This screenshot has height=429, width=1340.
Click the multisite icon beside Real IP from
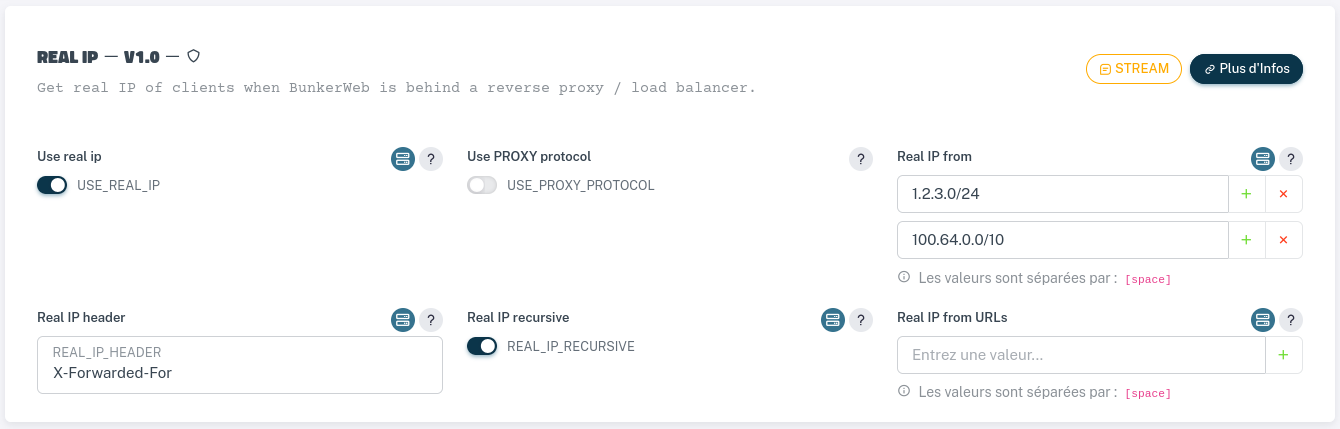point(1263,159)
